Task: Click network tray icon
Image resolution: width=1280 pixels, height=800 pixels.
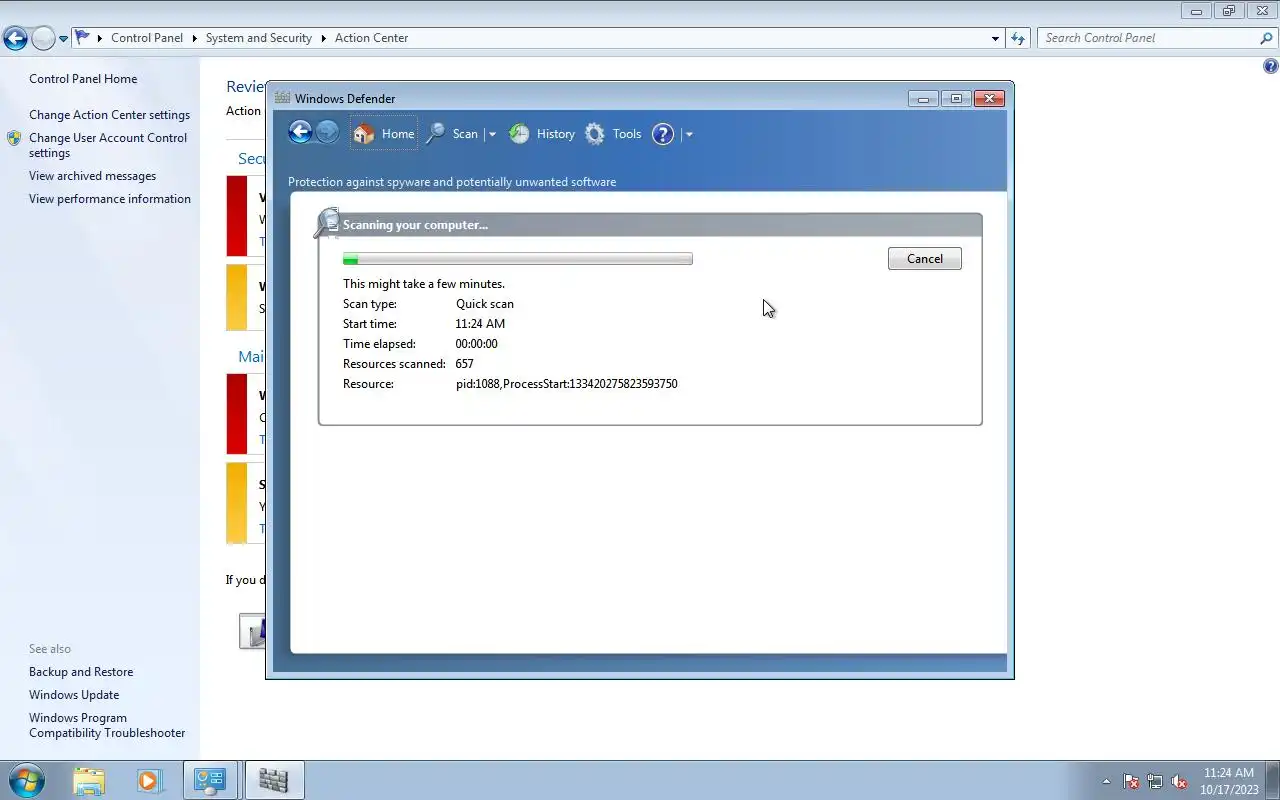Action: 1155,781
